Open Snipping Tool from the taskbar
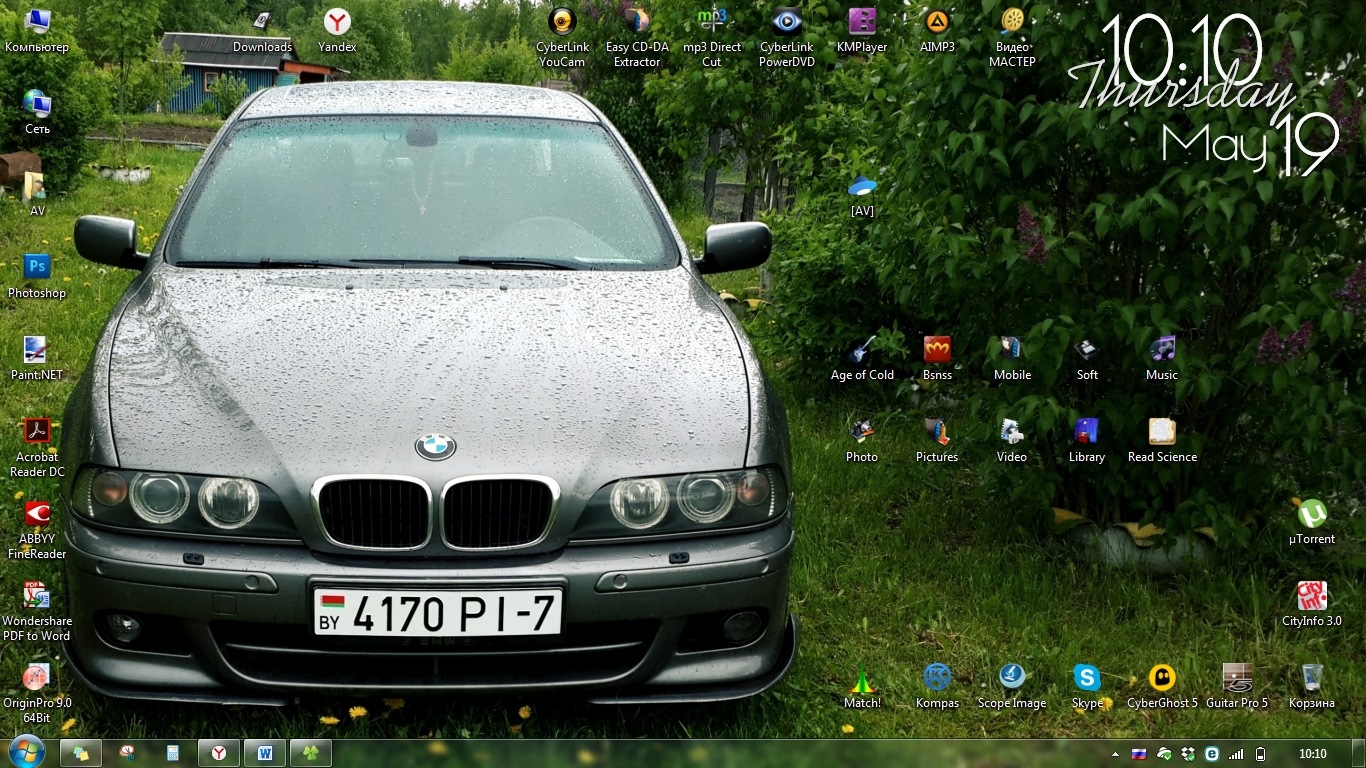1366x768 pixels. pos(127,753)
